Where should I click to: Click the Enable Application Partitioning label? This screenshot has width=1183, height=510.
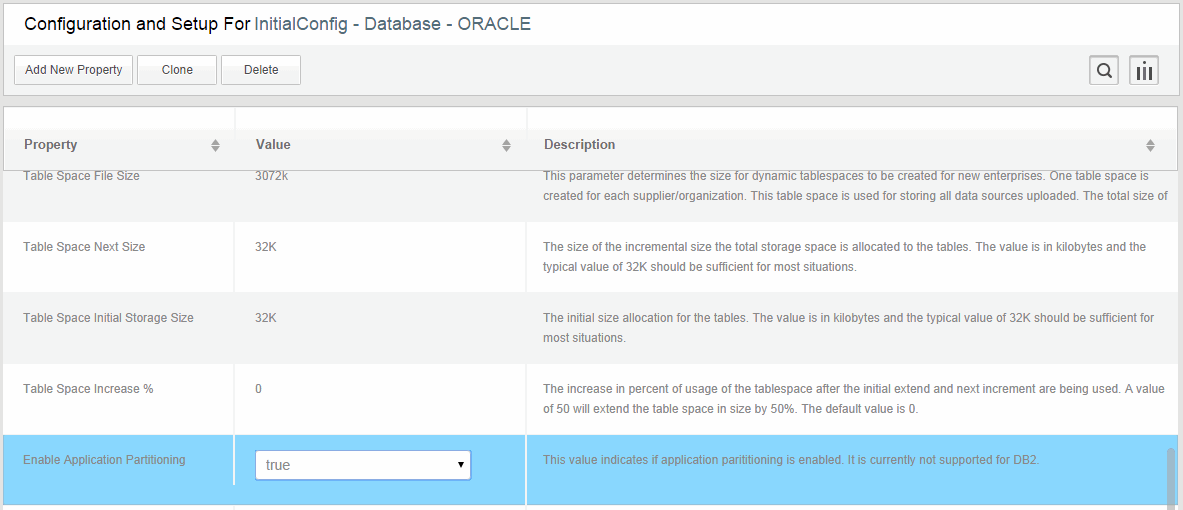(104, 459)
